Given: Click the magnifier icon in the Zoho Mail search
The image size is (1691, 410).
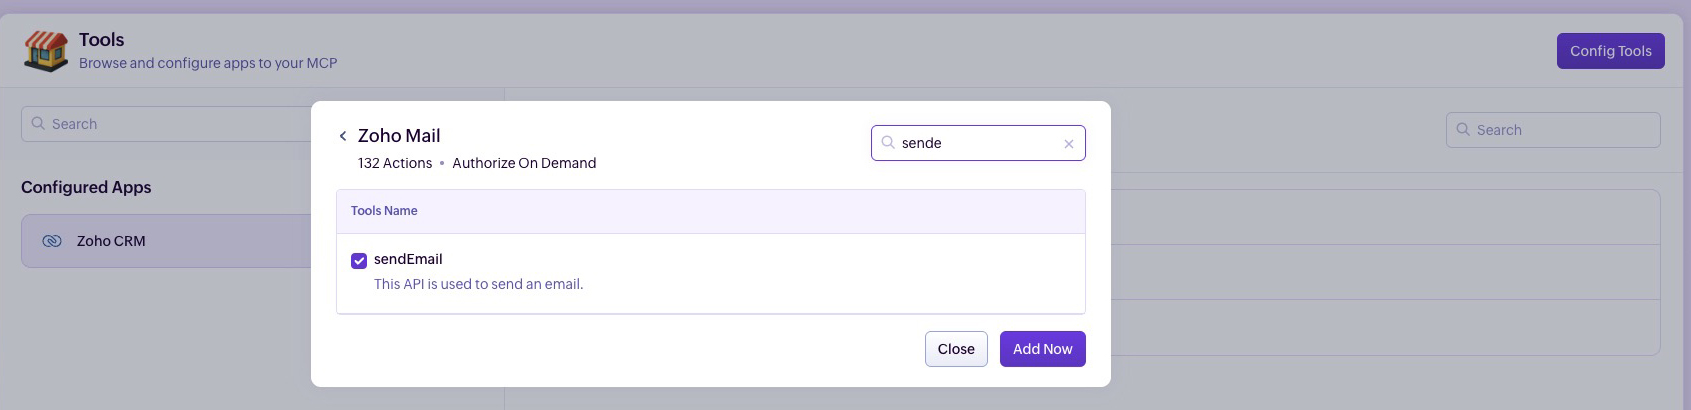Looking at the screenshot, I should pyautogui.click(x=888, y=143).
